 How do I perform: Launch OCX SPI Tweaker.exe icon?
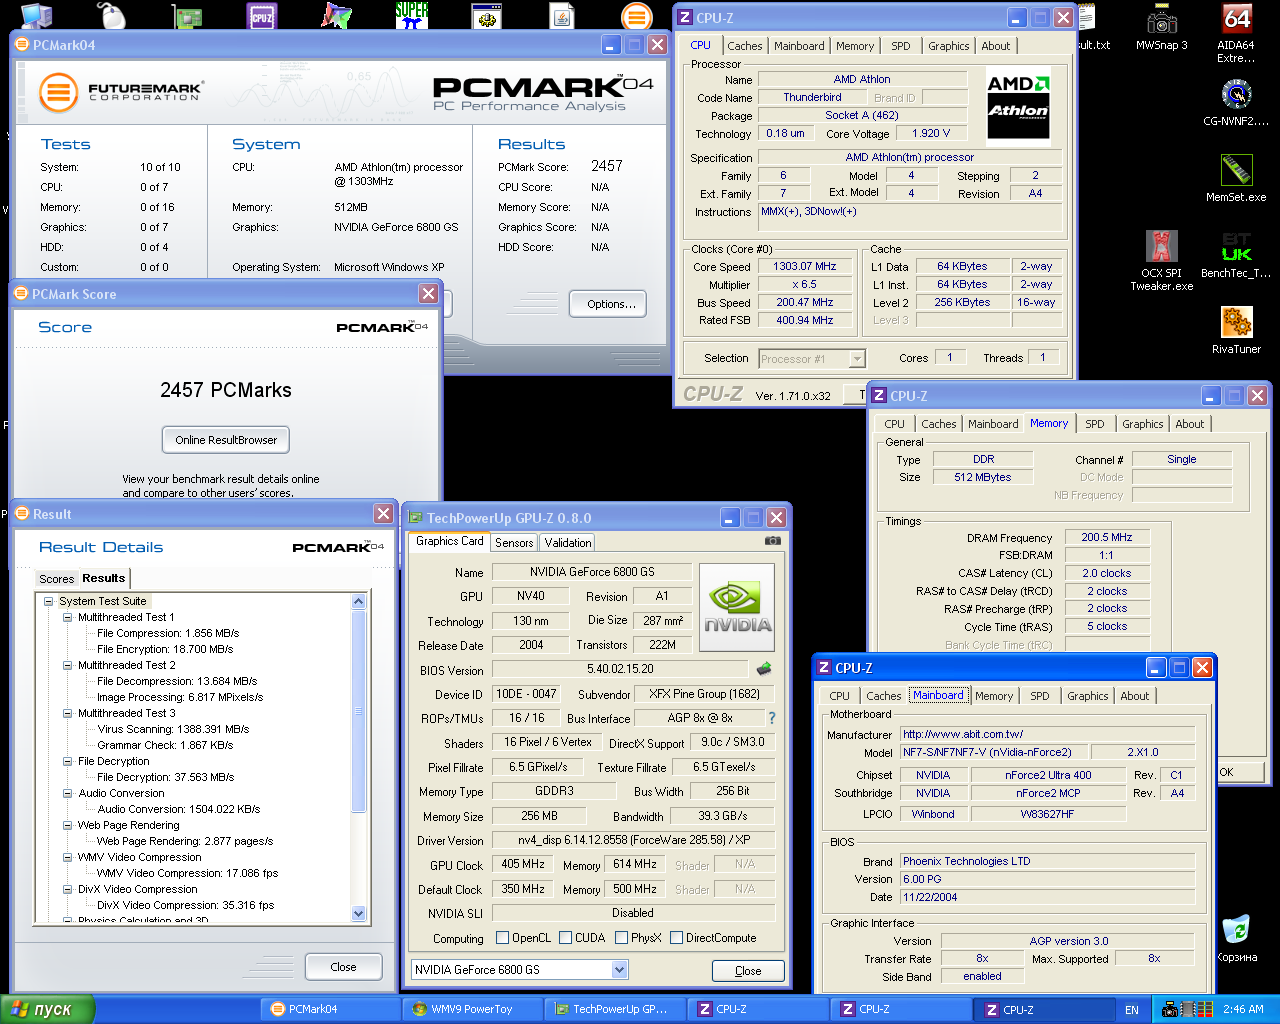point(1162,260)
